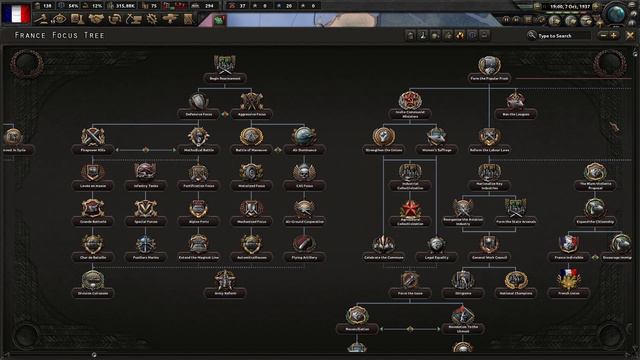Select the Mechanized Focus icon
Viewport: 640px width, 360px height.
(x=251, y=209)
